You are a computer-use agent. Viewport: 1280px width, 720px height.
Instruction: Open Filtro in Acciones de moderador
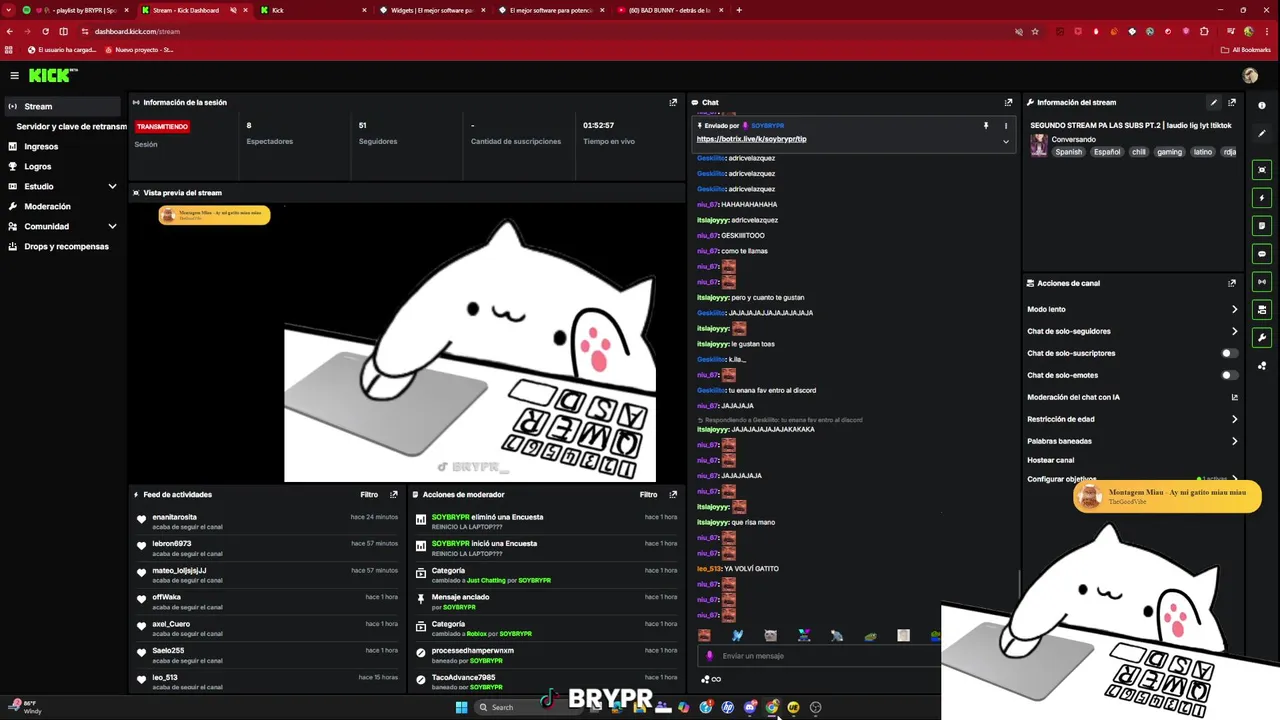(x=648, y=494)
